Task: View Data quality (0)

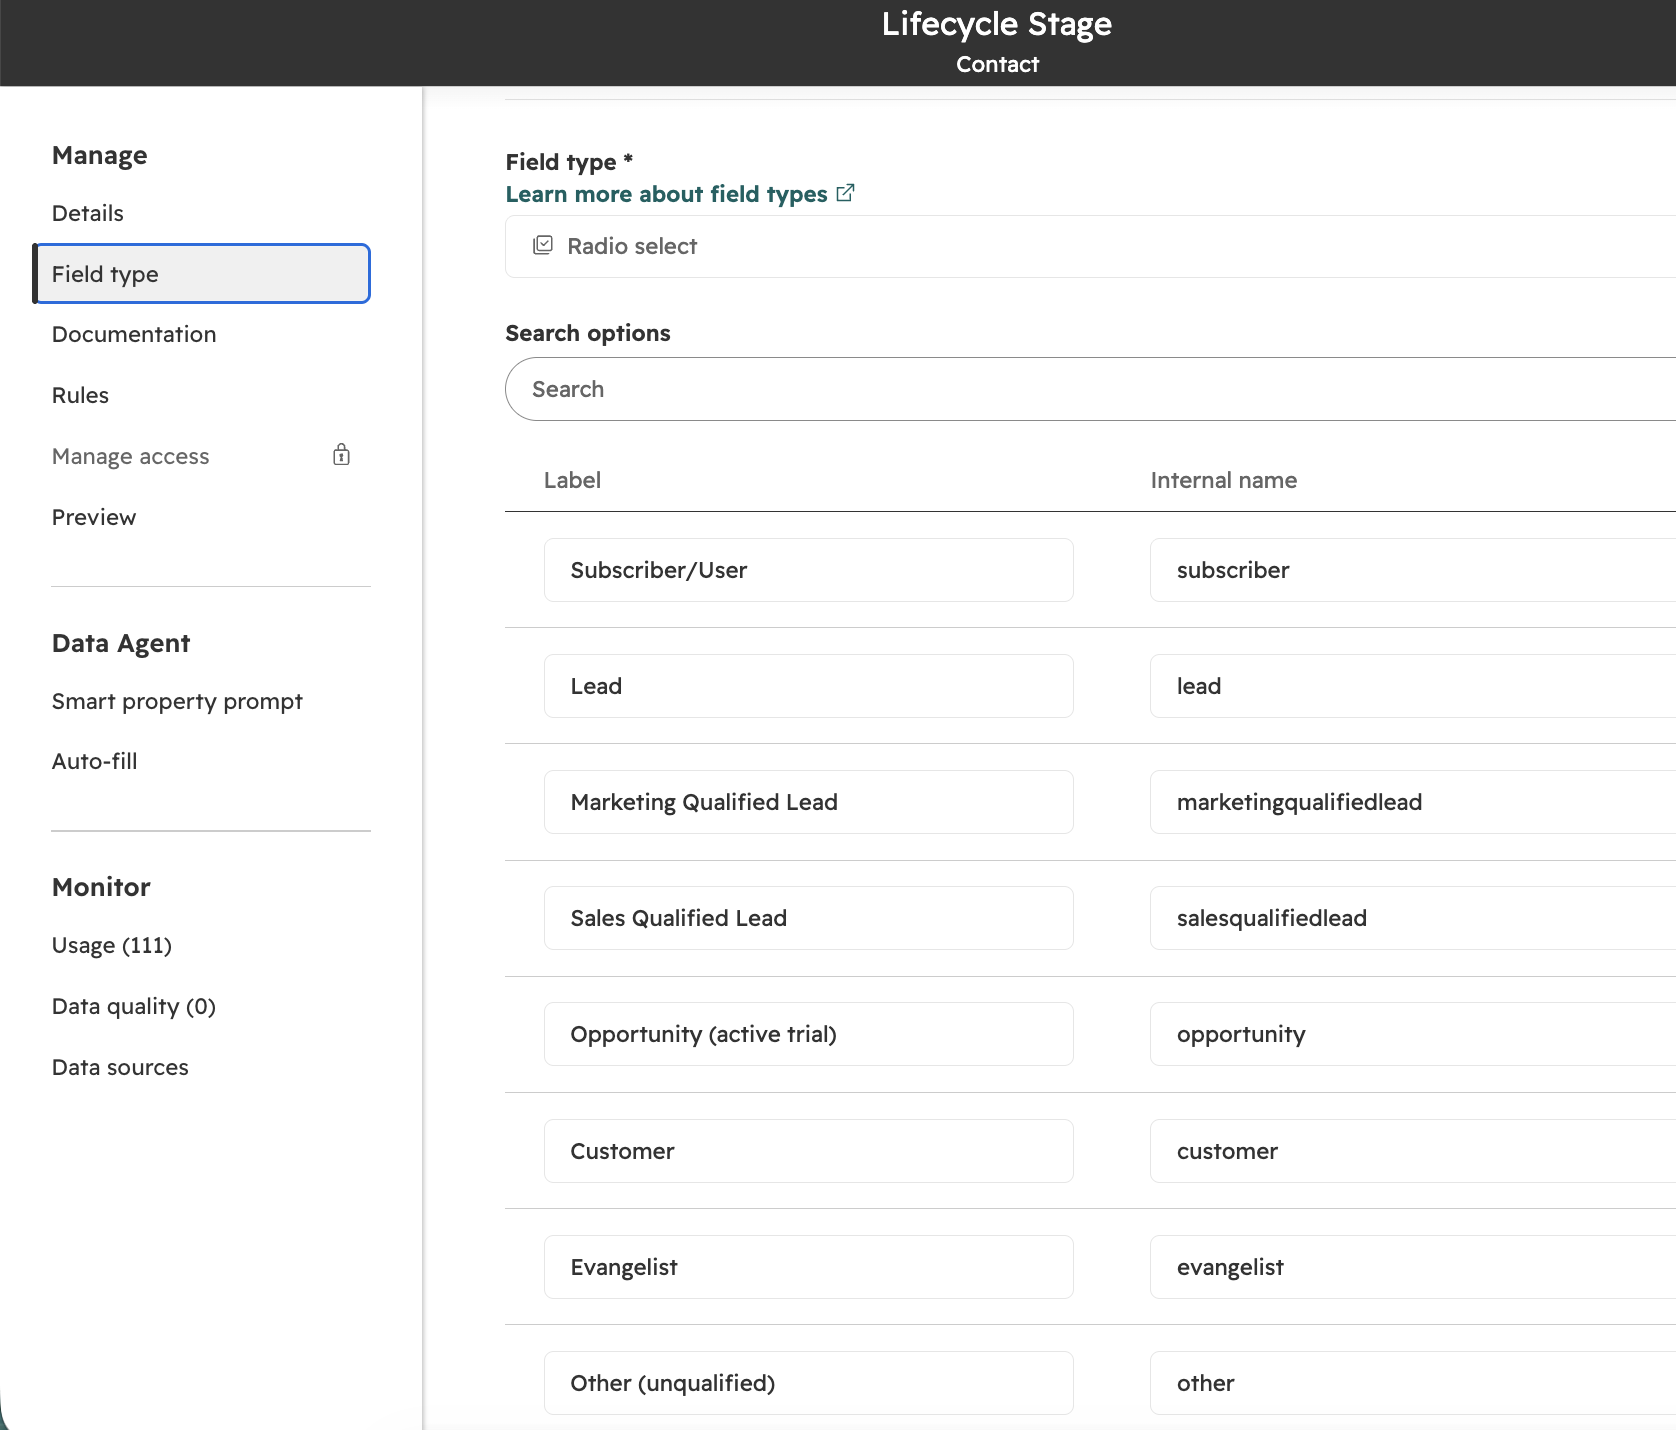Action: click(134, 1006)
